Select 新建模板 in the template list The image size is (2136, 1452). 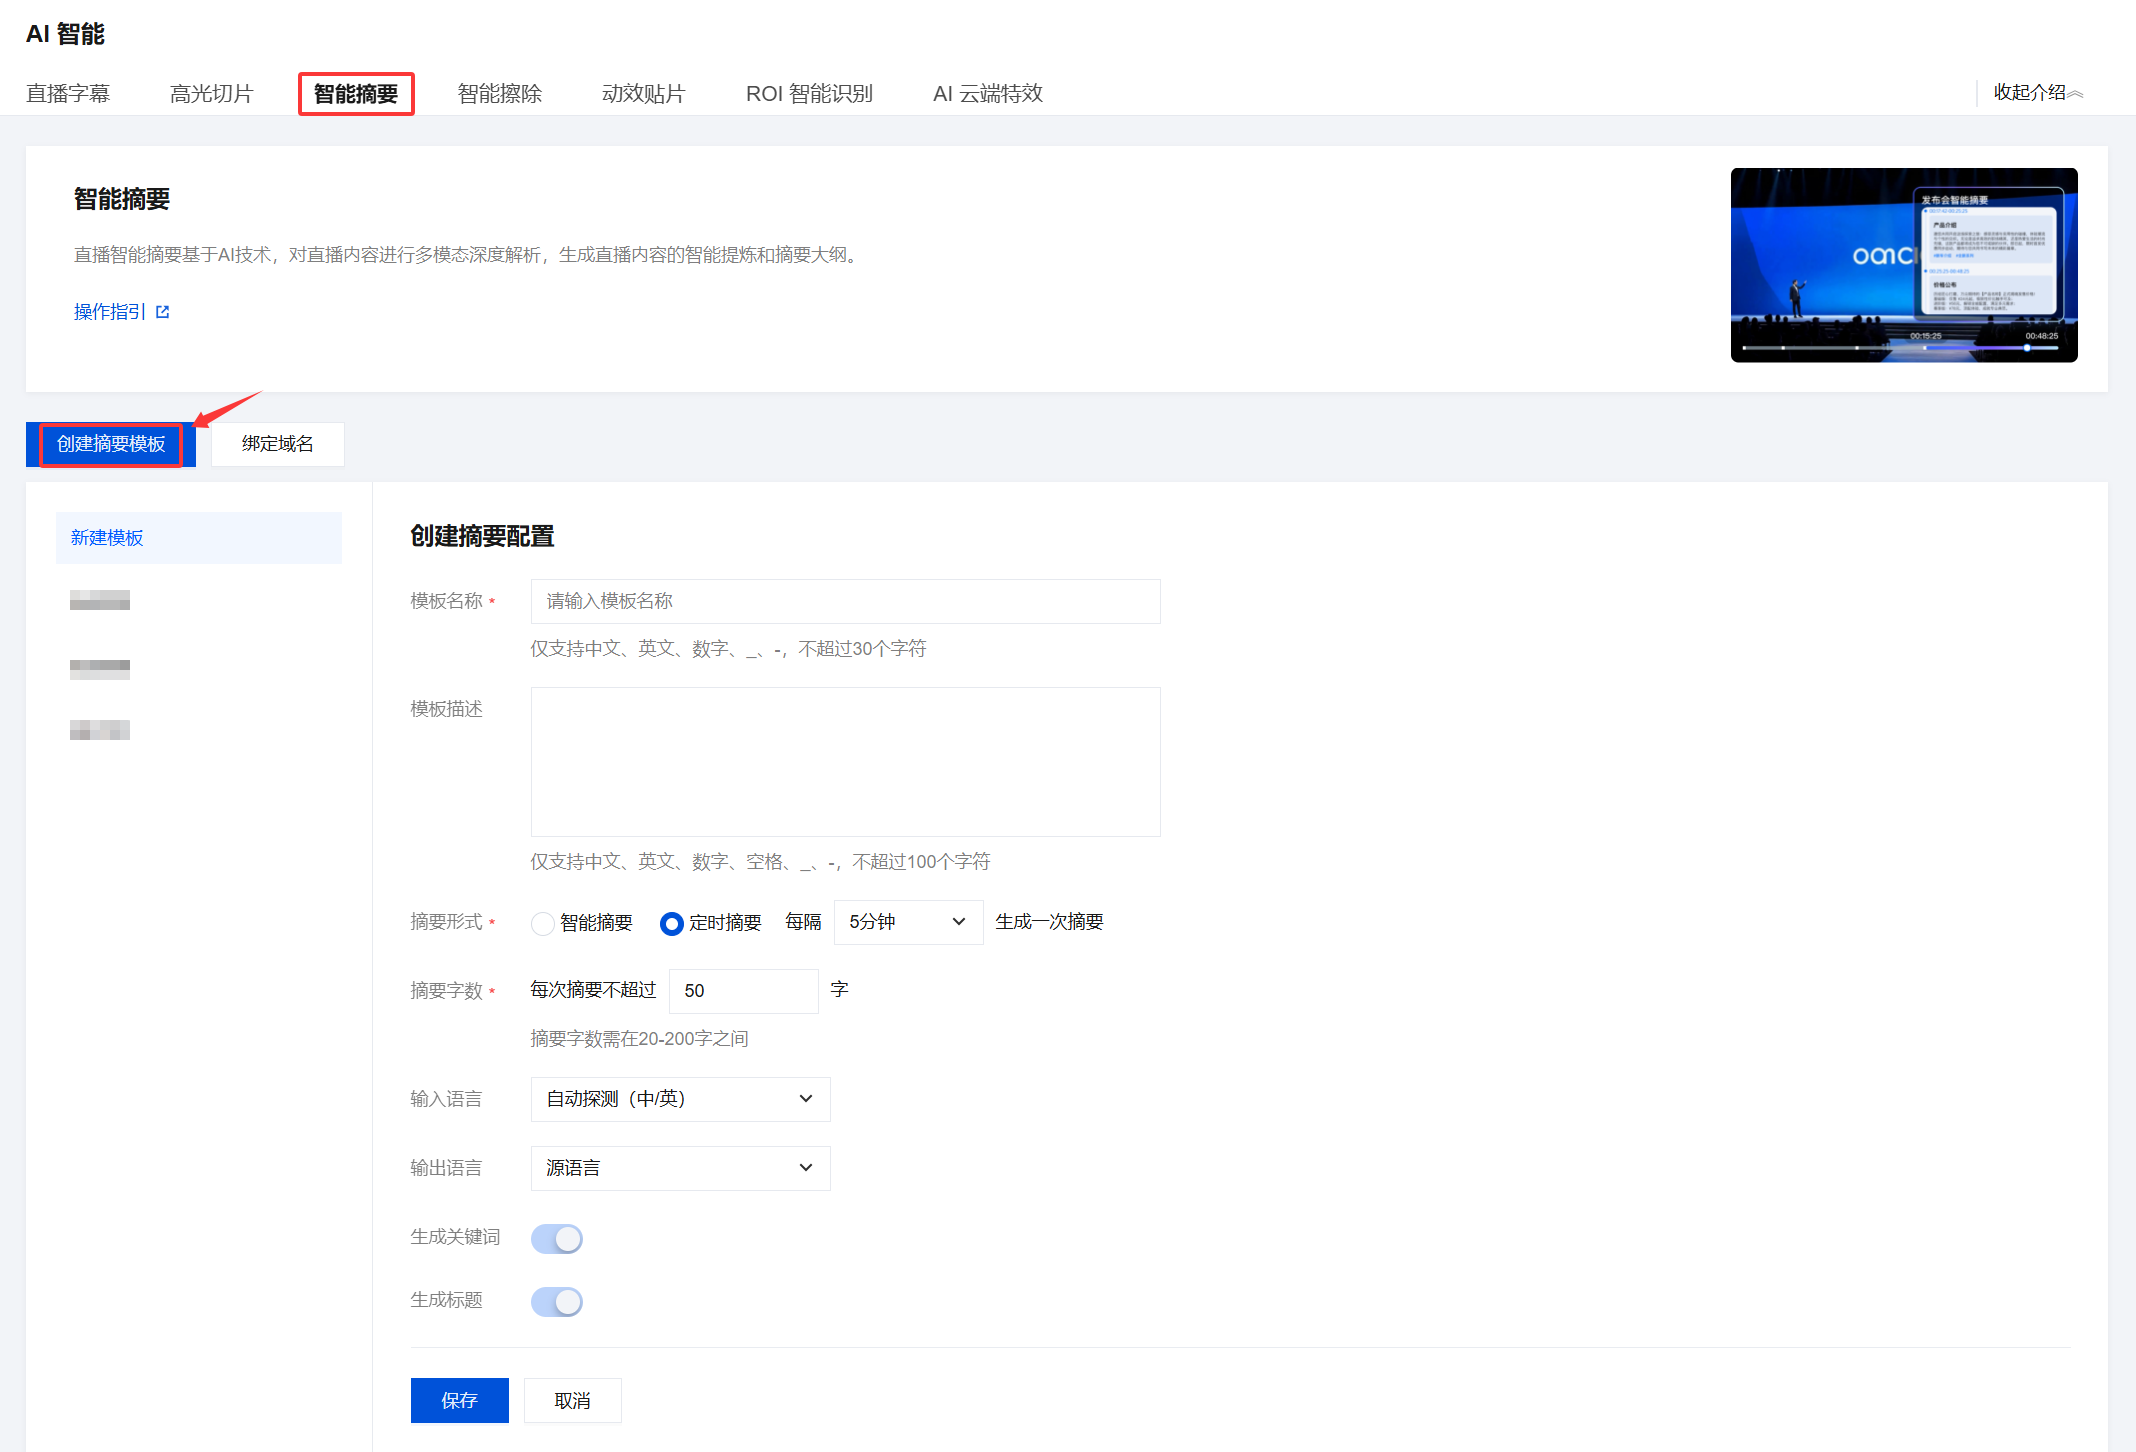pos(199,538)
